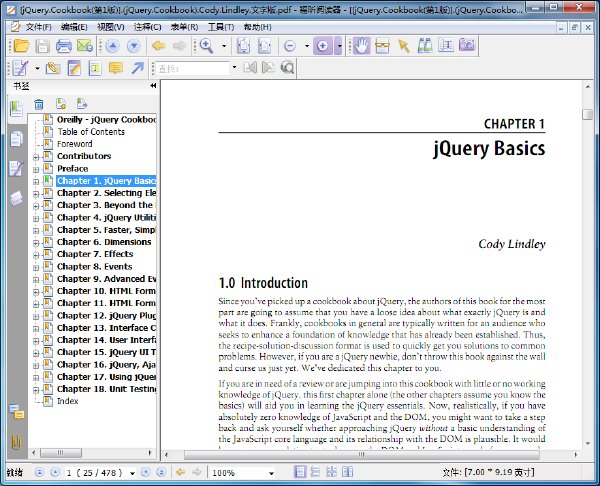Open the zoom tool dropdown arrow
Screen dimensions: 600x486
224,46
